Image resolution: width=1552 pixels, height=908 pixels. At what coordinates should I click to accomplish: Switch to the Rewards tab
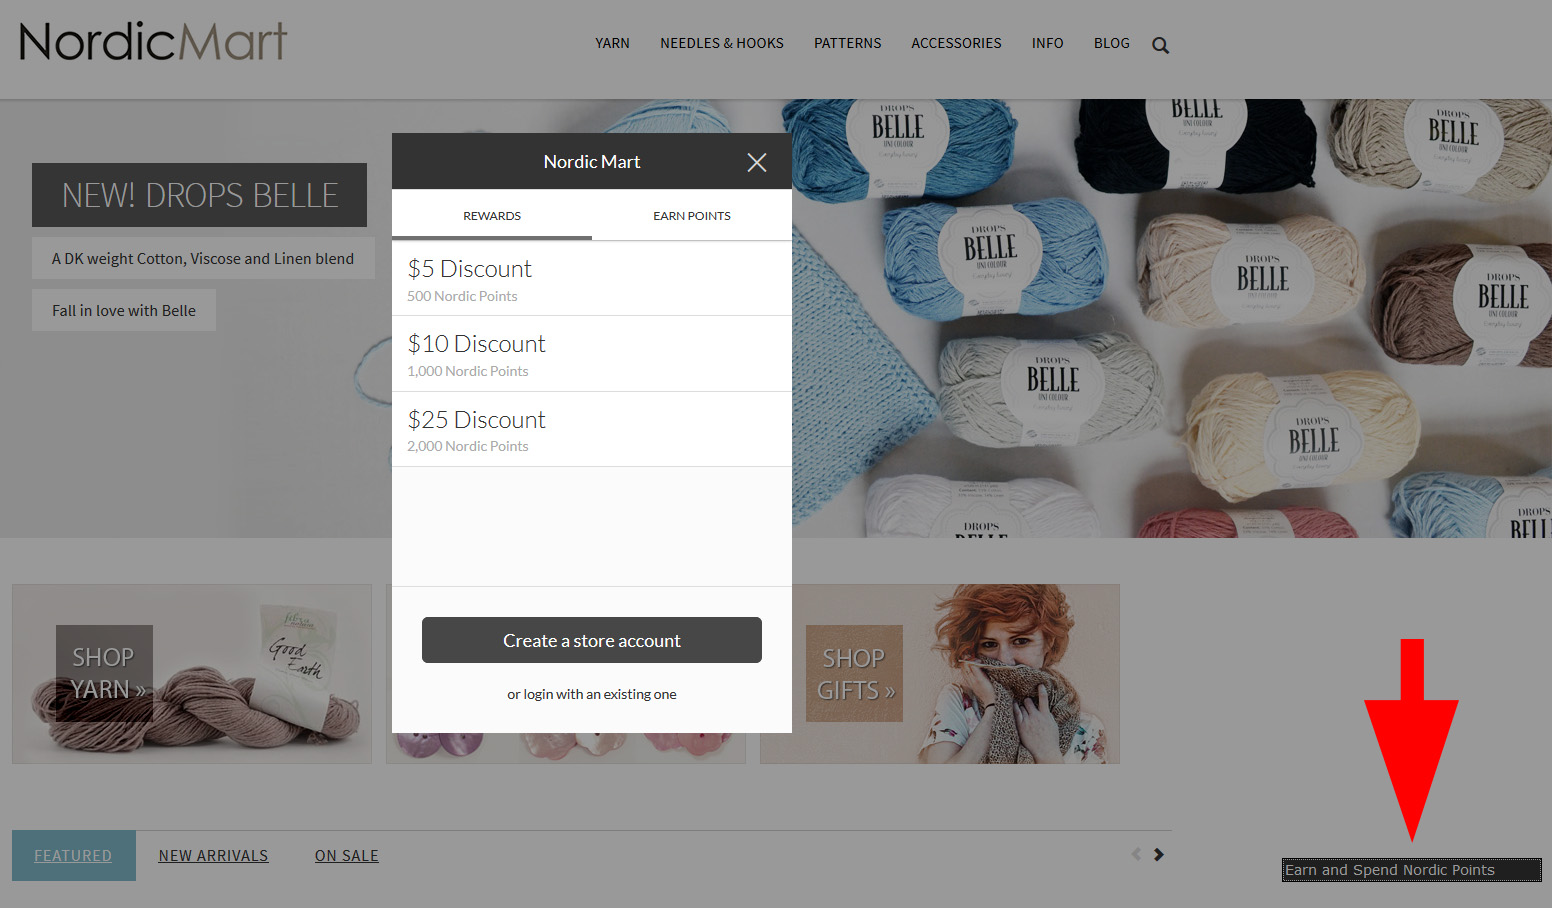492,216
